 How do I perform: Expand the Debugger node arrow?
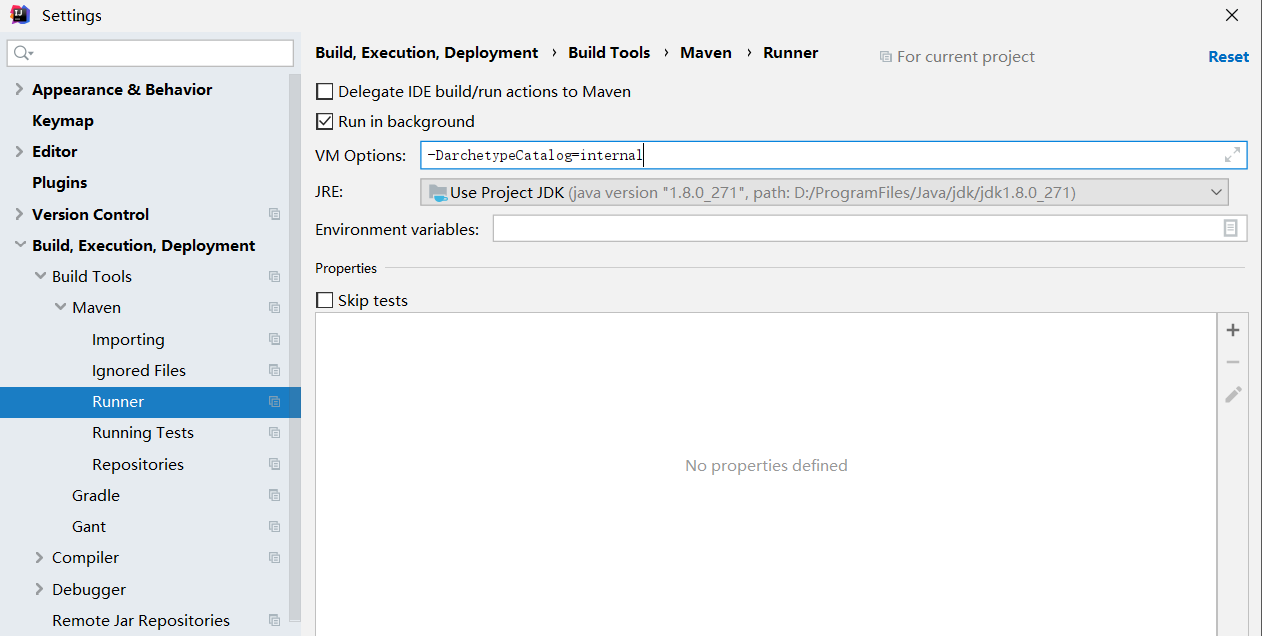click(40, 589)
